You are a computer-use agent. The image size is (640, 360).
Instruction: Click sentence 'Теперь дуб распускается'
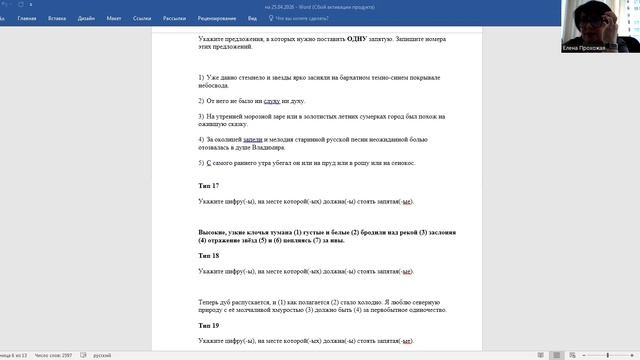322,306
